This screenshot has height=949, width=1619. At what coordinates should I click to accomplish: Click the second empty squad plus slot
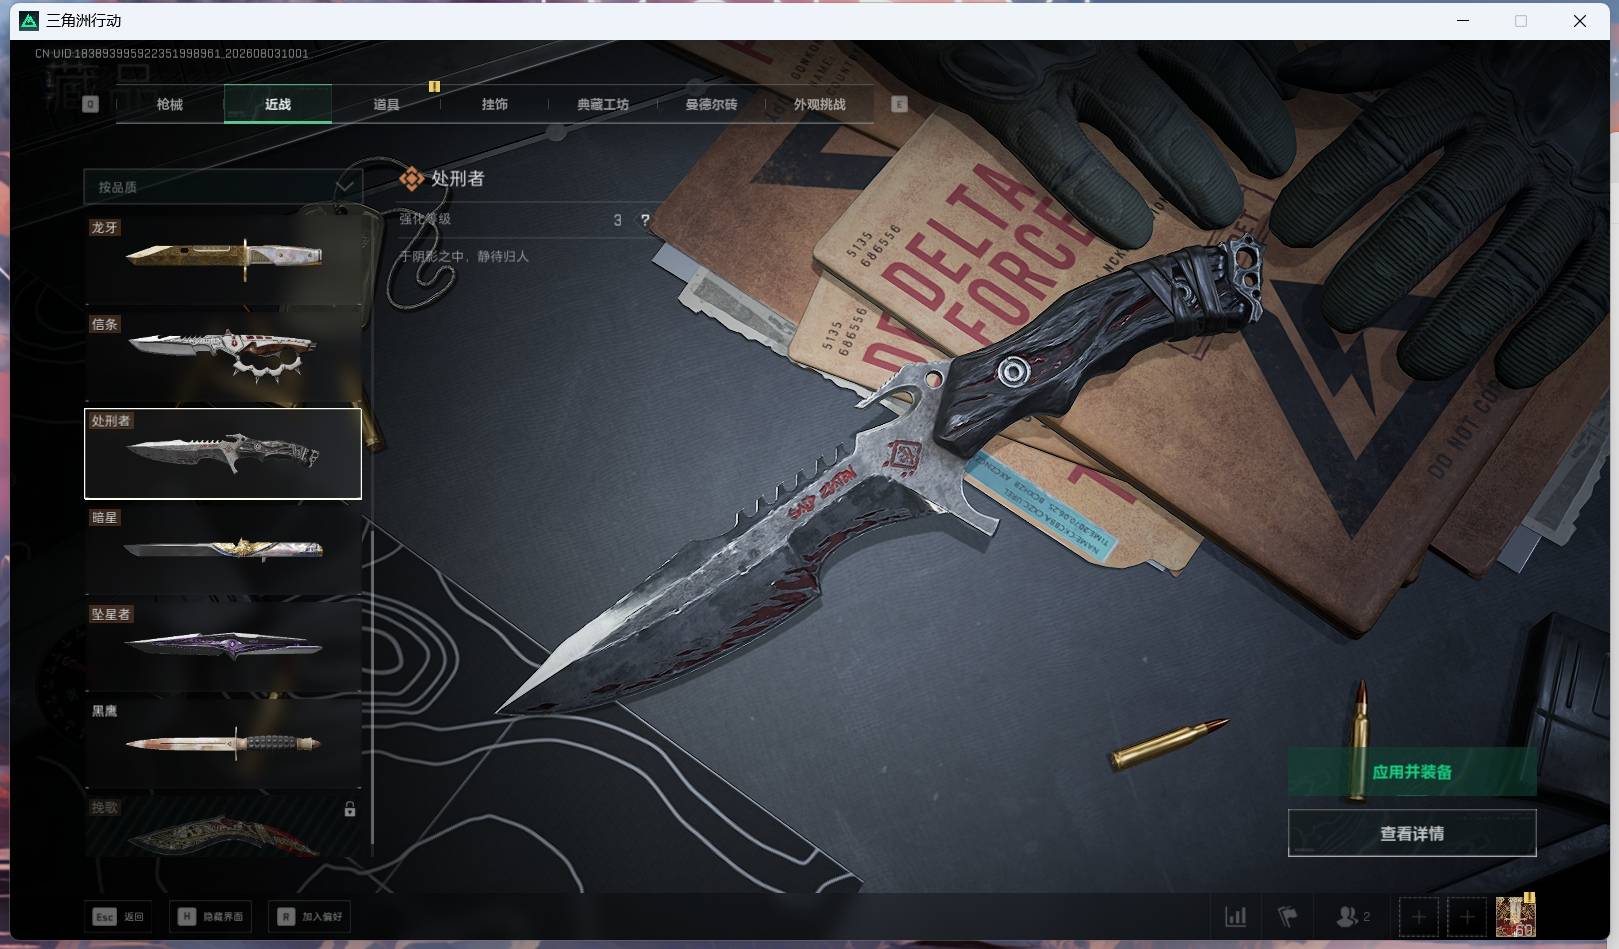[x=1467, y=916]
